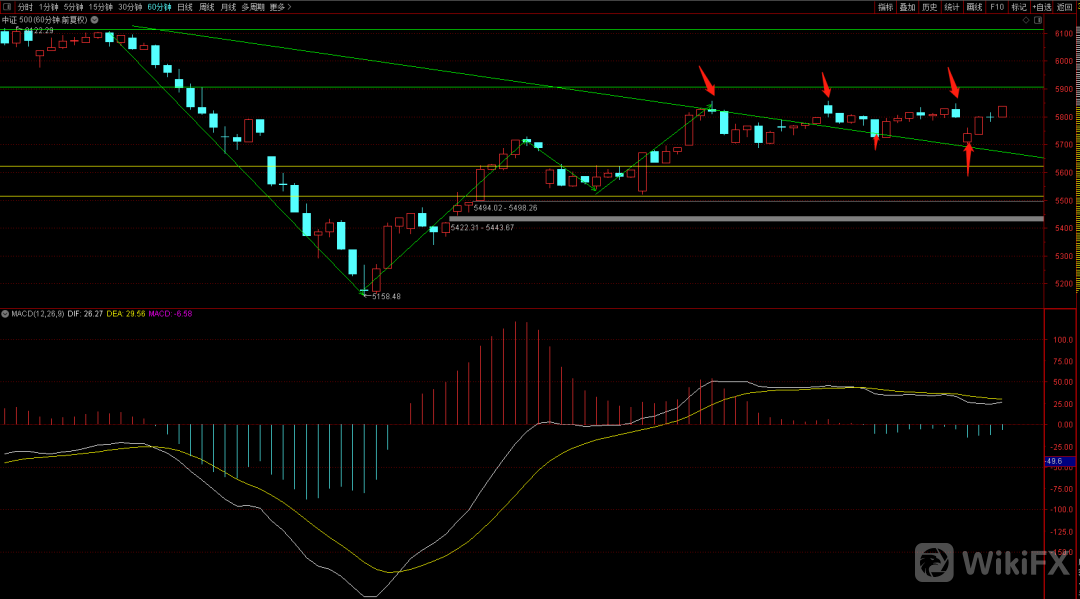Click the 返回 back button
The height and width of the screenshot is (599, 1080).
click(1066, 7)
